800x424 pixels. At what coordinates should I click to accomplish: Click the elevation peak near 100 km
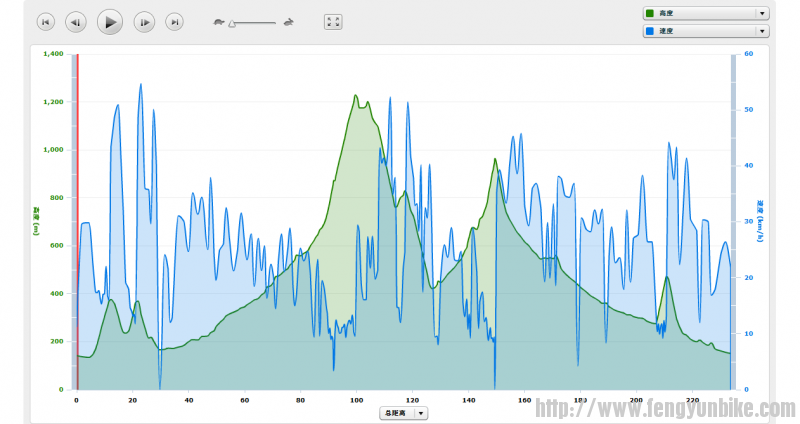click(355, 96)
